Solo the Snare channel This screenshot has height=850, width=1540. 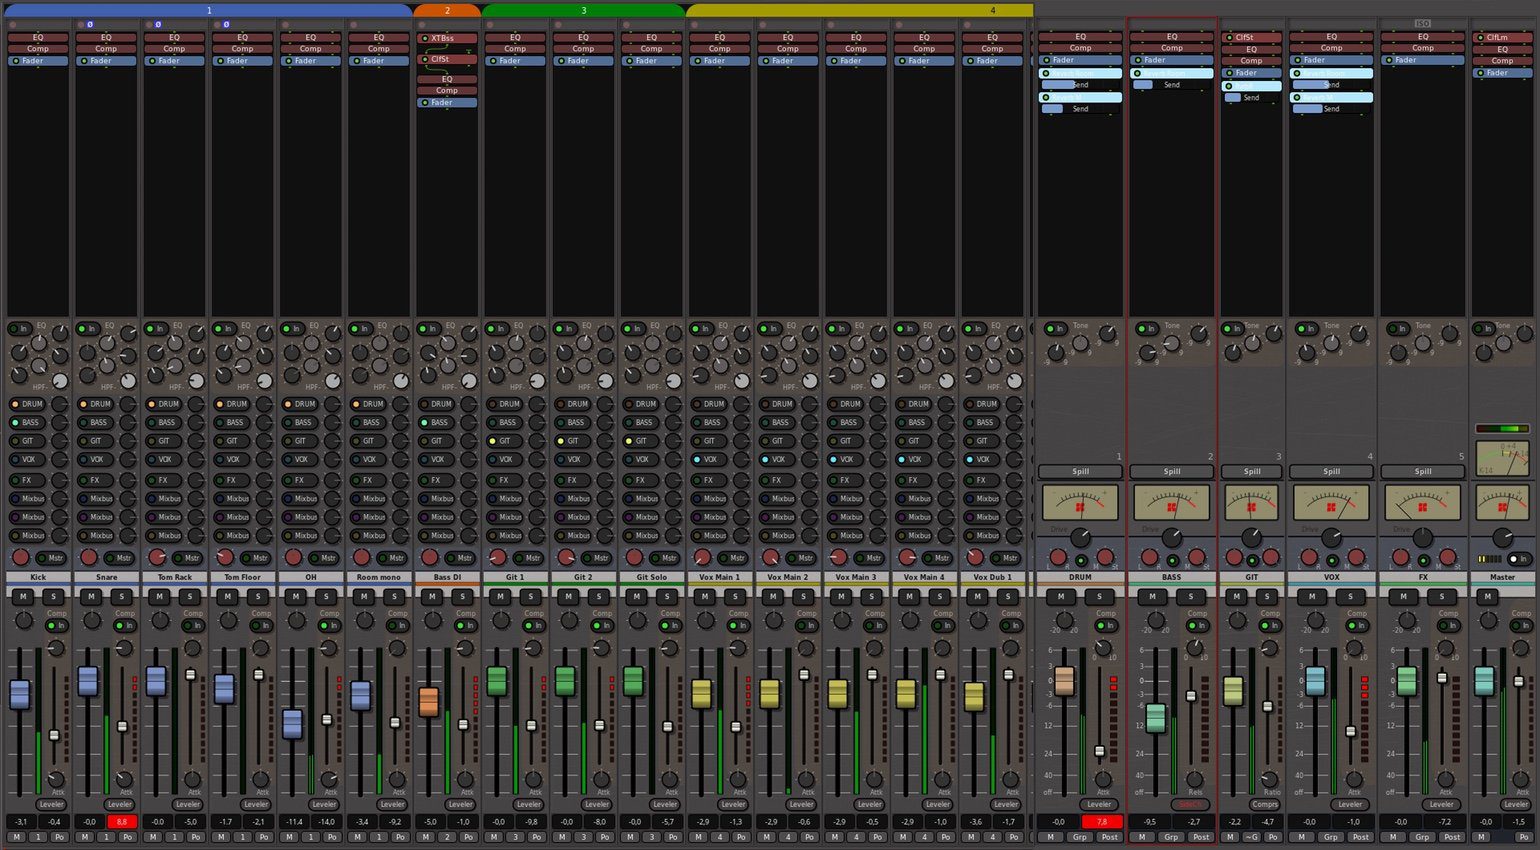121,596
